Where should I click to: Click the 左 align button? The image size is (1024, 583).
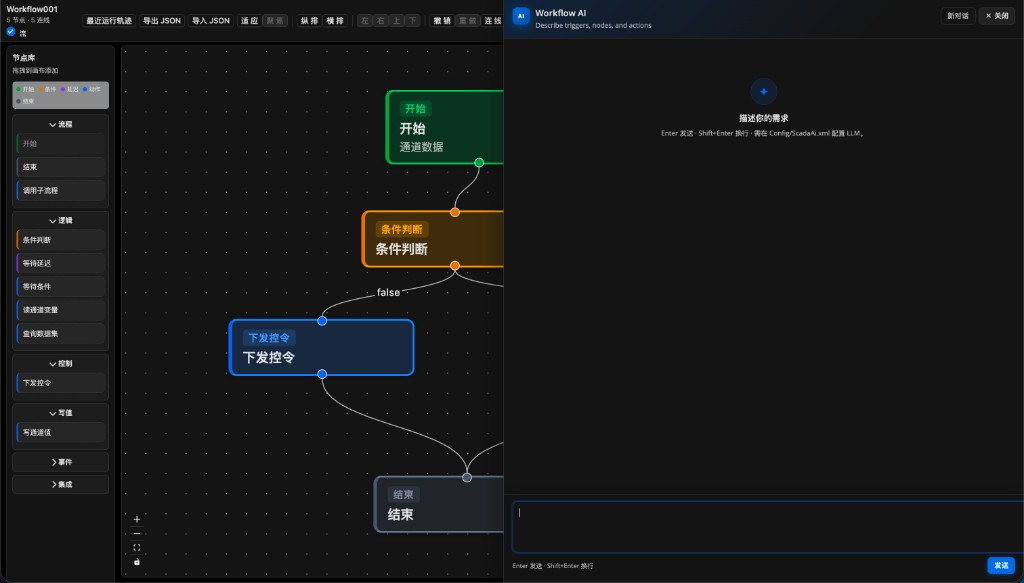[x=365, y=21]
